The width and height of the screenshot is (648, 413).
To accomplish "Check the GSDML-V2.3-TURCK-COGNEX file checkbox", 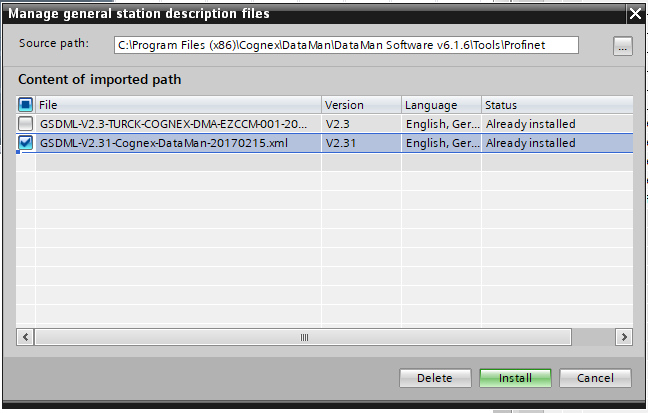I will click(26, 124).
